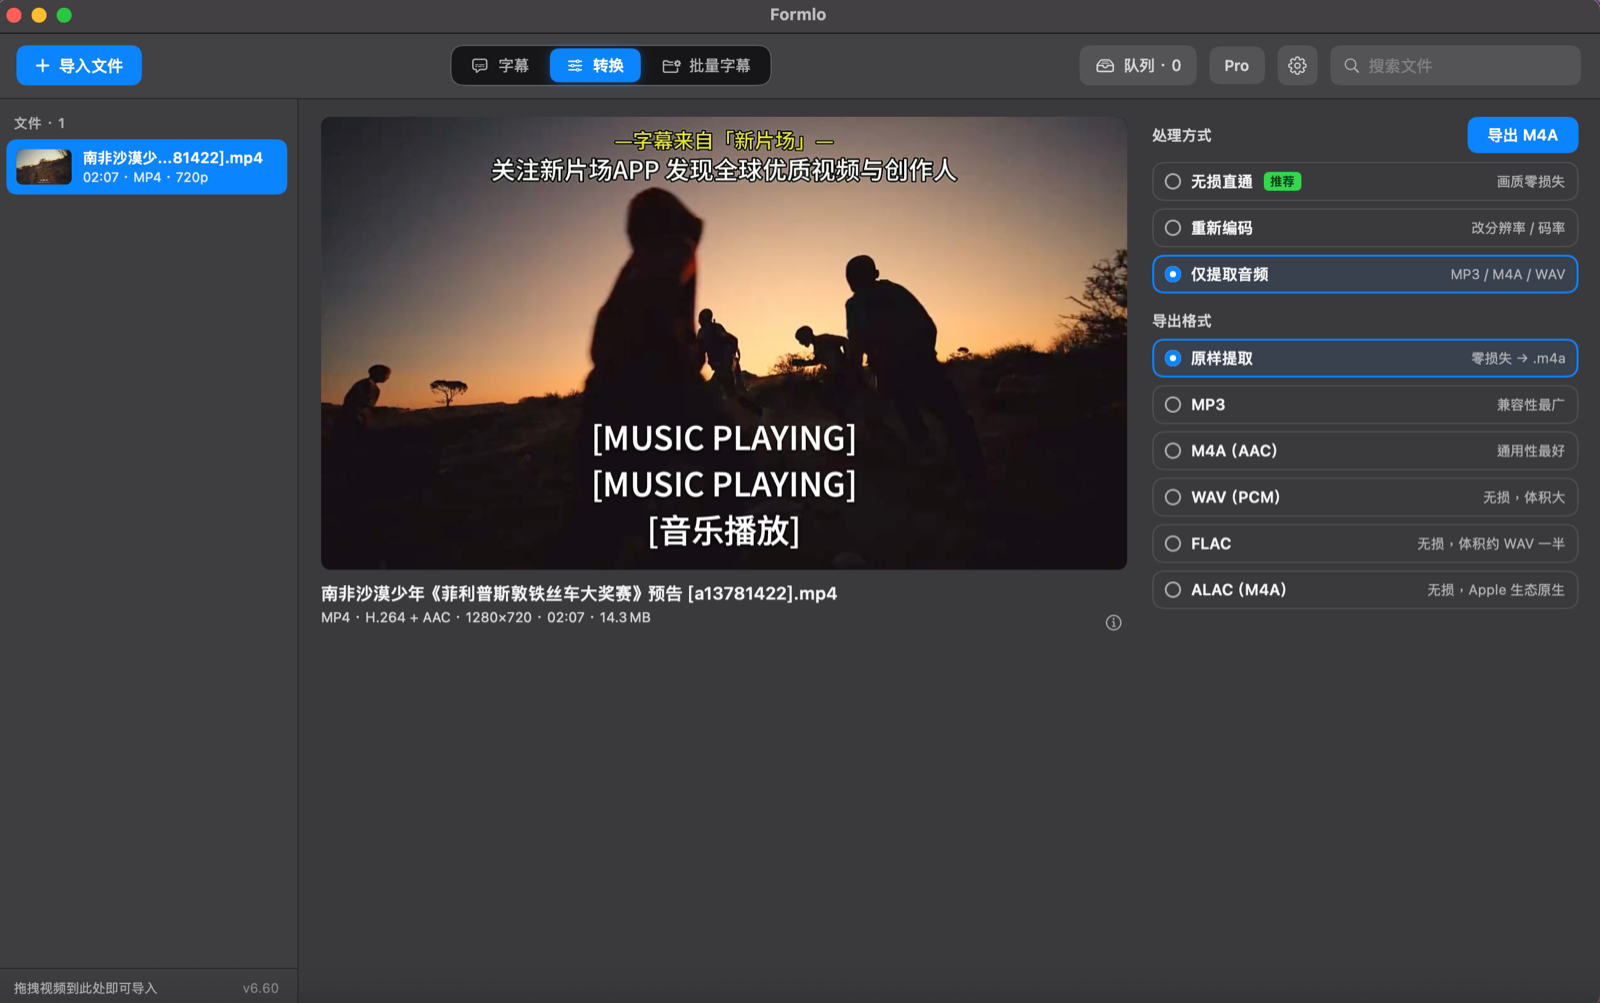Viewport: 1600px width, 1003px height.
Task: Click the 搜索文件 search field
Action: pyautogui.click(x=1455, y=66)
